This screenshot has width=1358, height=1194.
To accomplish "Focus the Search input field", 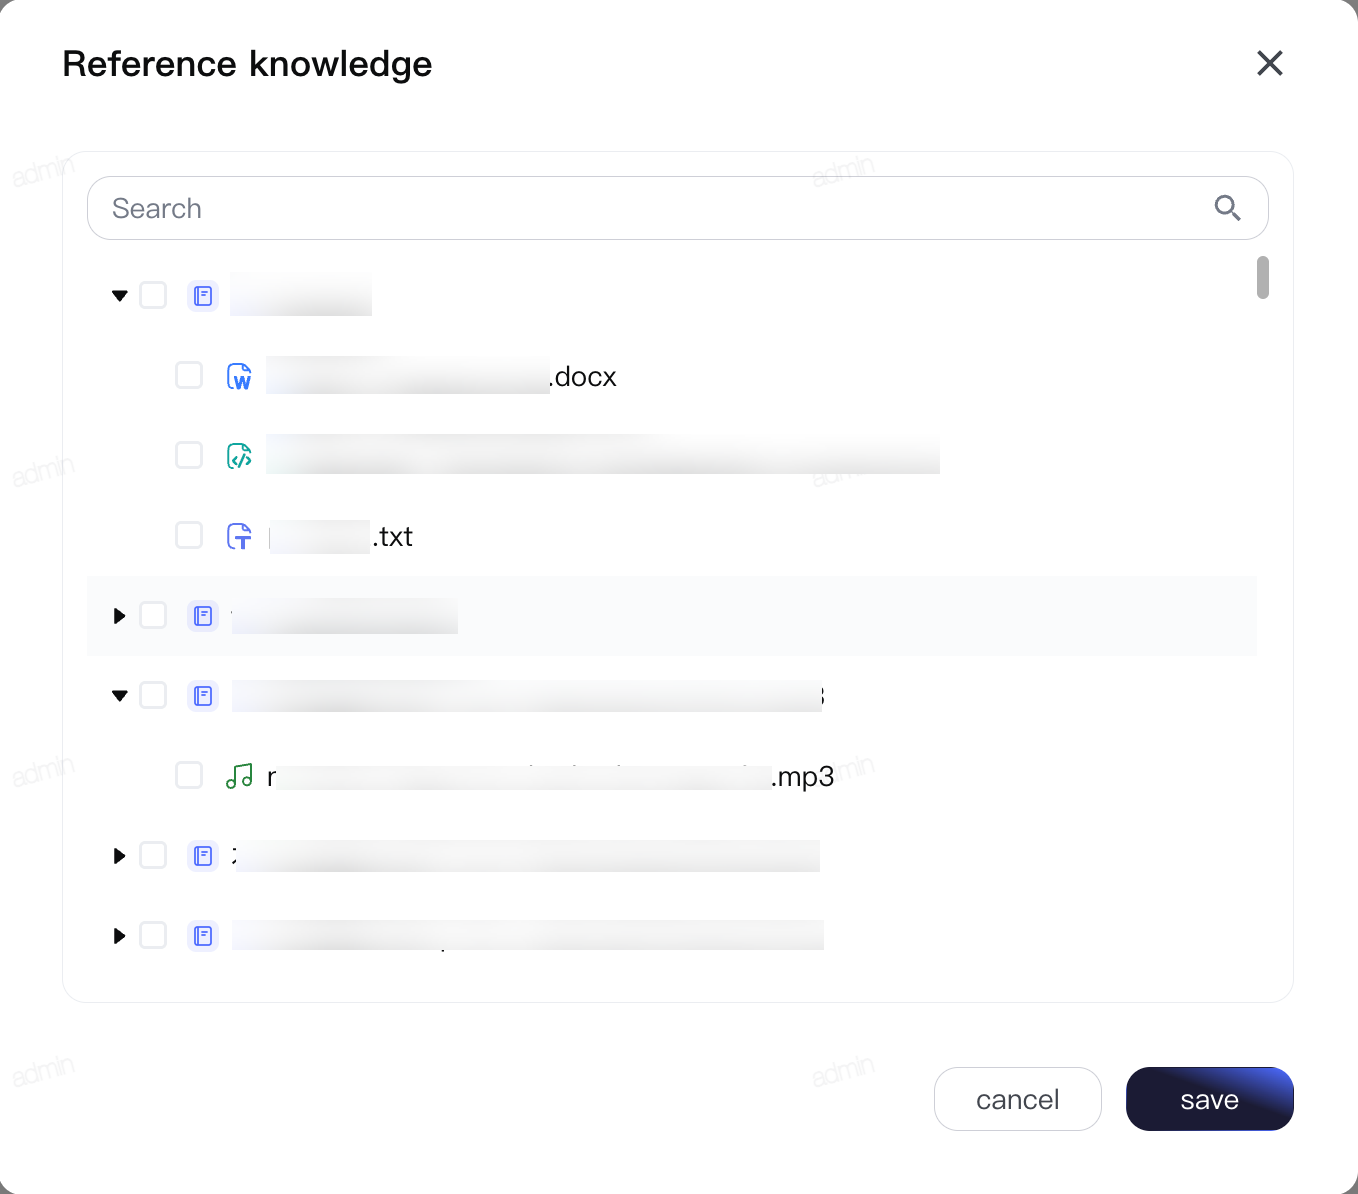I will (x=678, y=208).
